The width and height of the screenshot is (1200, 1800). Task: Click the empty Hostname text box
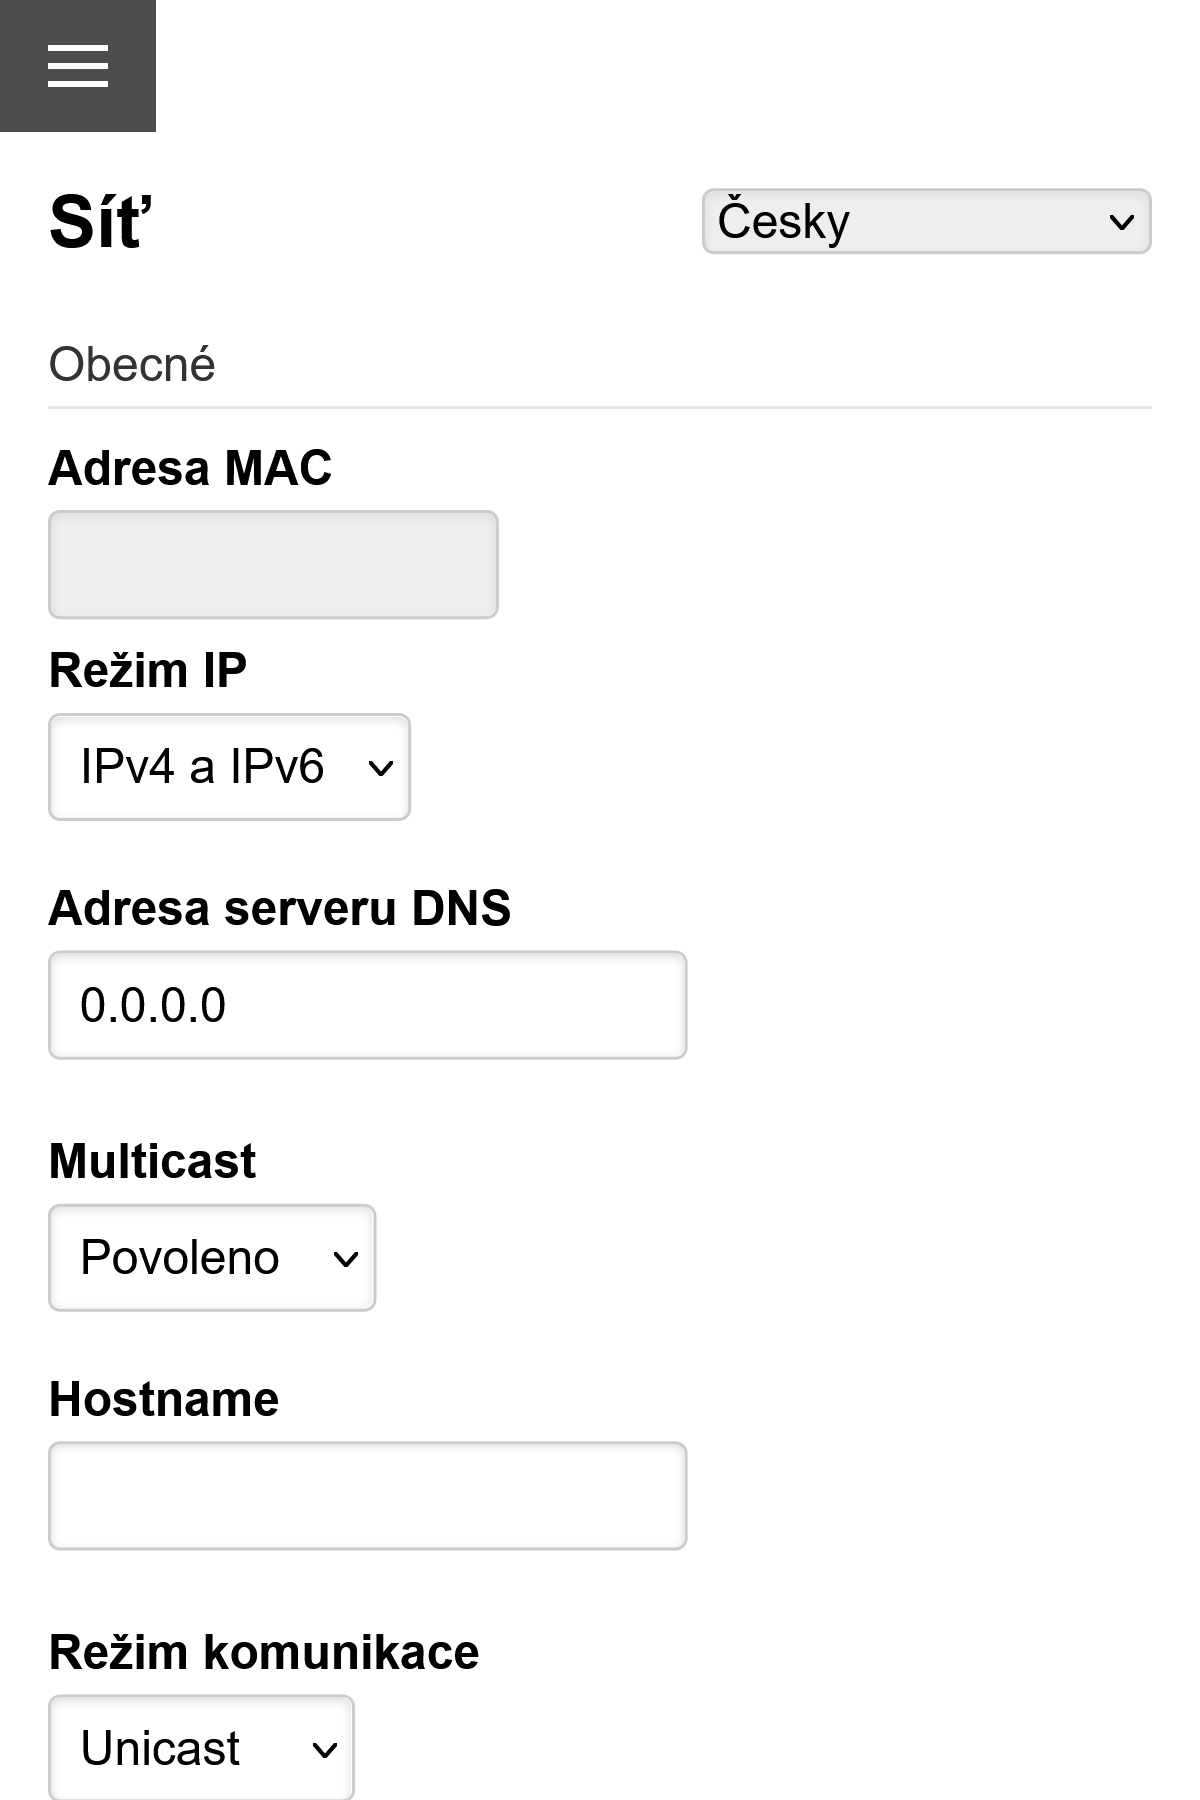pos(367,1494)
